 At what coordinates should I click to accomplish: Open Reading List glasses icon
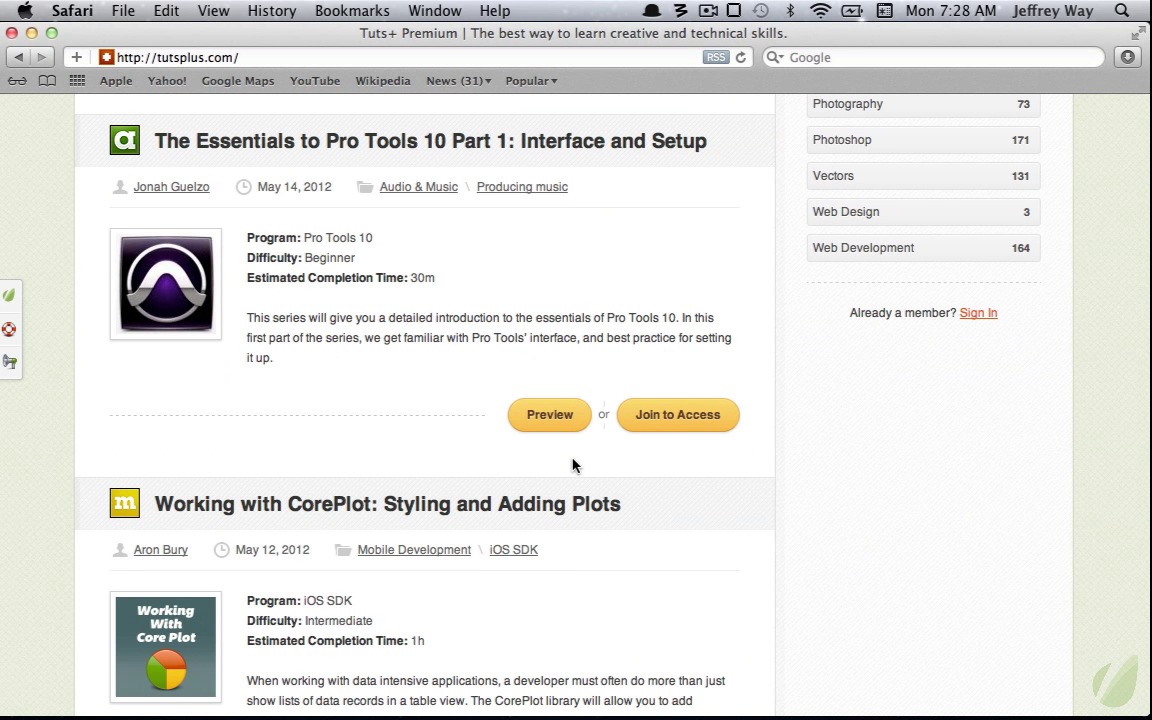[x=17, y=81]
